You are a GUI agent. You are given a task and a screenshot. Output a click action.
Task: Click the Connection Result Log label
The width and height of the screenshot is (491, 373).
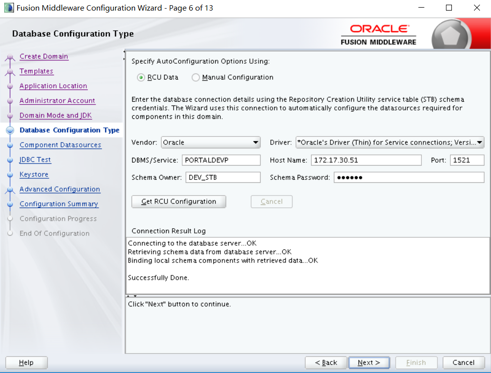(168, 231)
